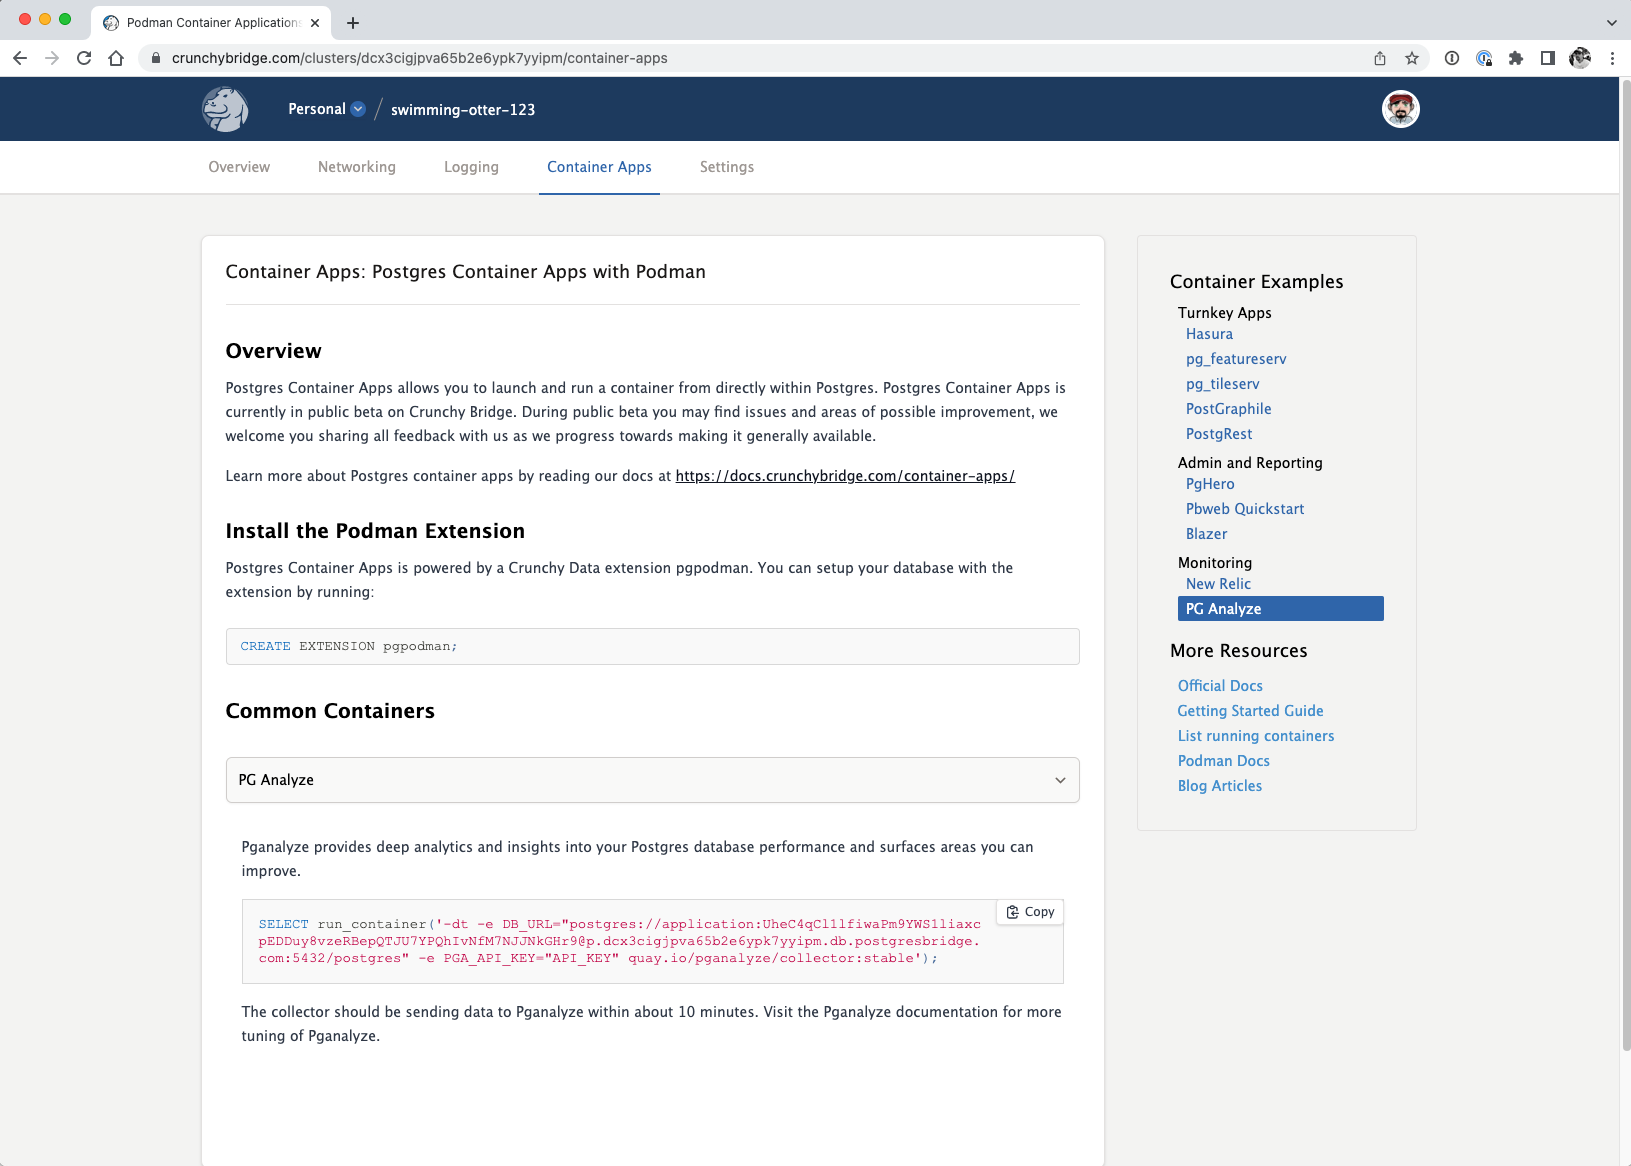This screenshot has height=1166, width=1631.
Task: Select the PostgRest example
Action: pos(1219,434)
